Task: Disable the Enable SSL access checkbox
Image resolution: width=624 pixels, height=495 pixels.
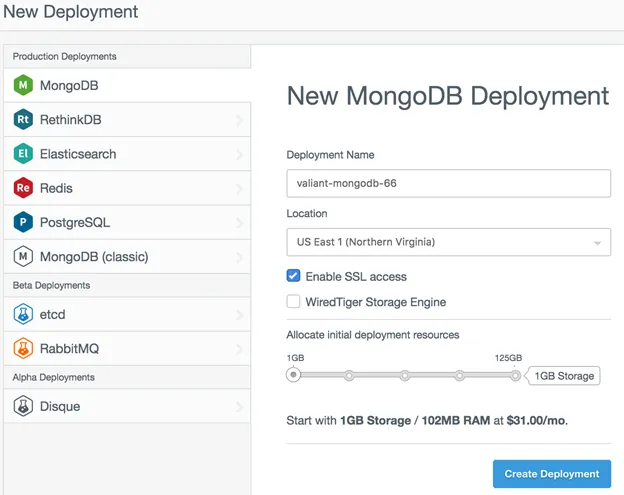Action: (x=294, y=276)
